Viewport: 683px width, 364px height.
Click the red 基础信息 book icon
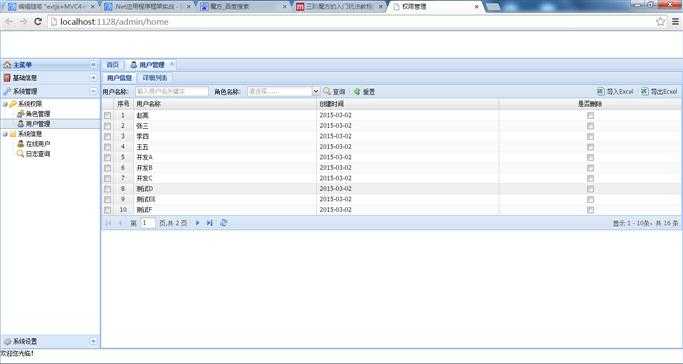click(x=7, y=78)
